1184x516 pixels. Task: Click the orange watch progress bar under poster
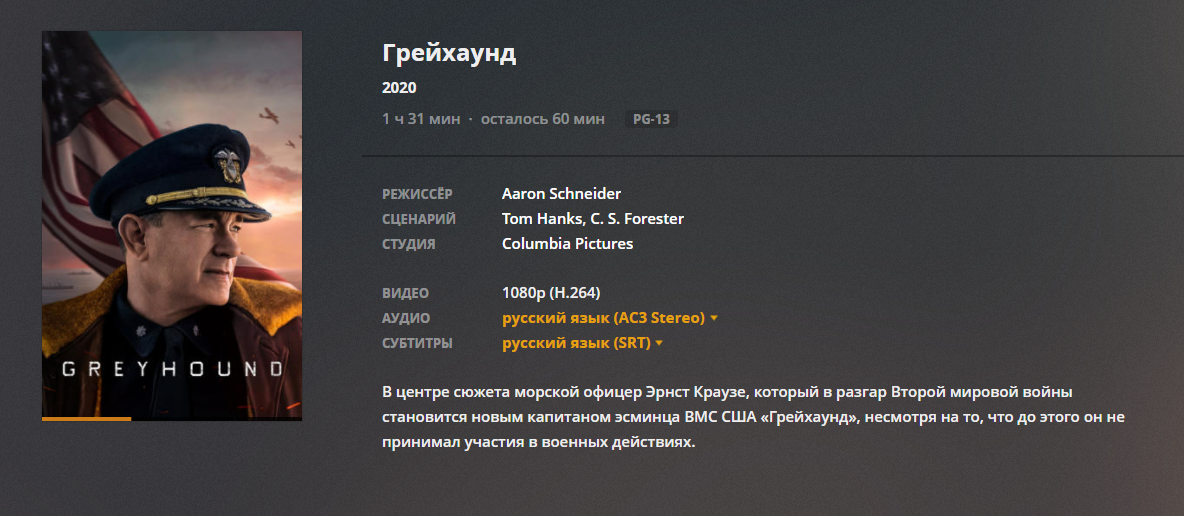coord(87,418)
